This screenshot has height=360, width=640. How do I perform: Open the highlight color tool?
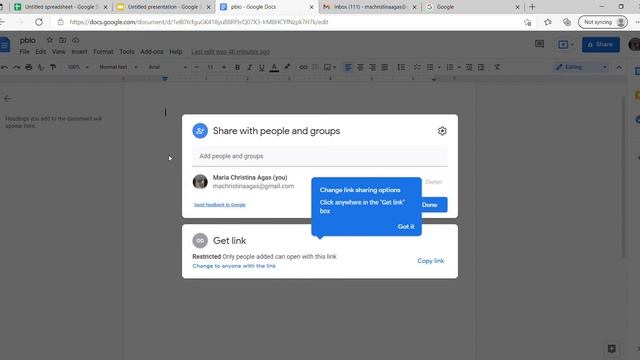click(287, 67)
